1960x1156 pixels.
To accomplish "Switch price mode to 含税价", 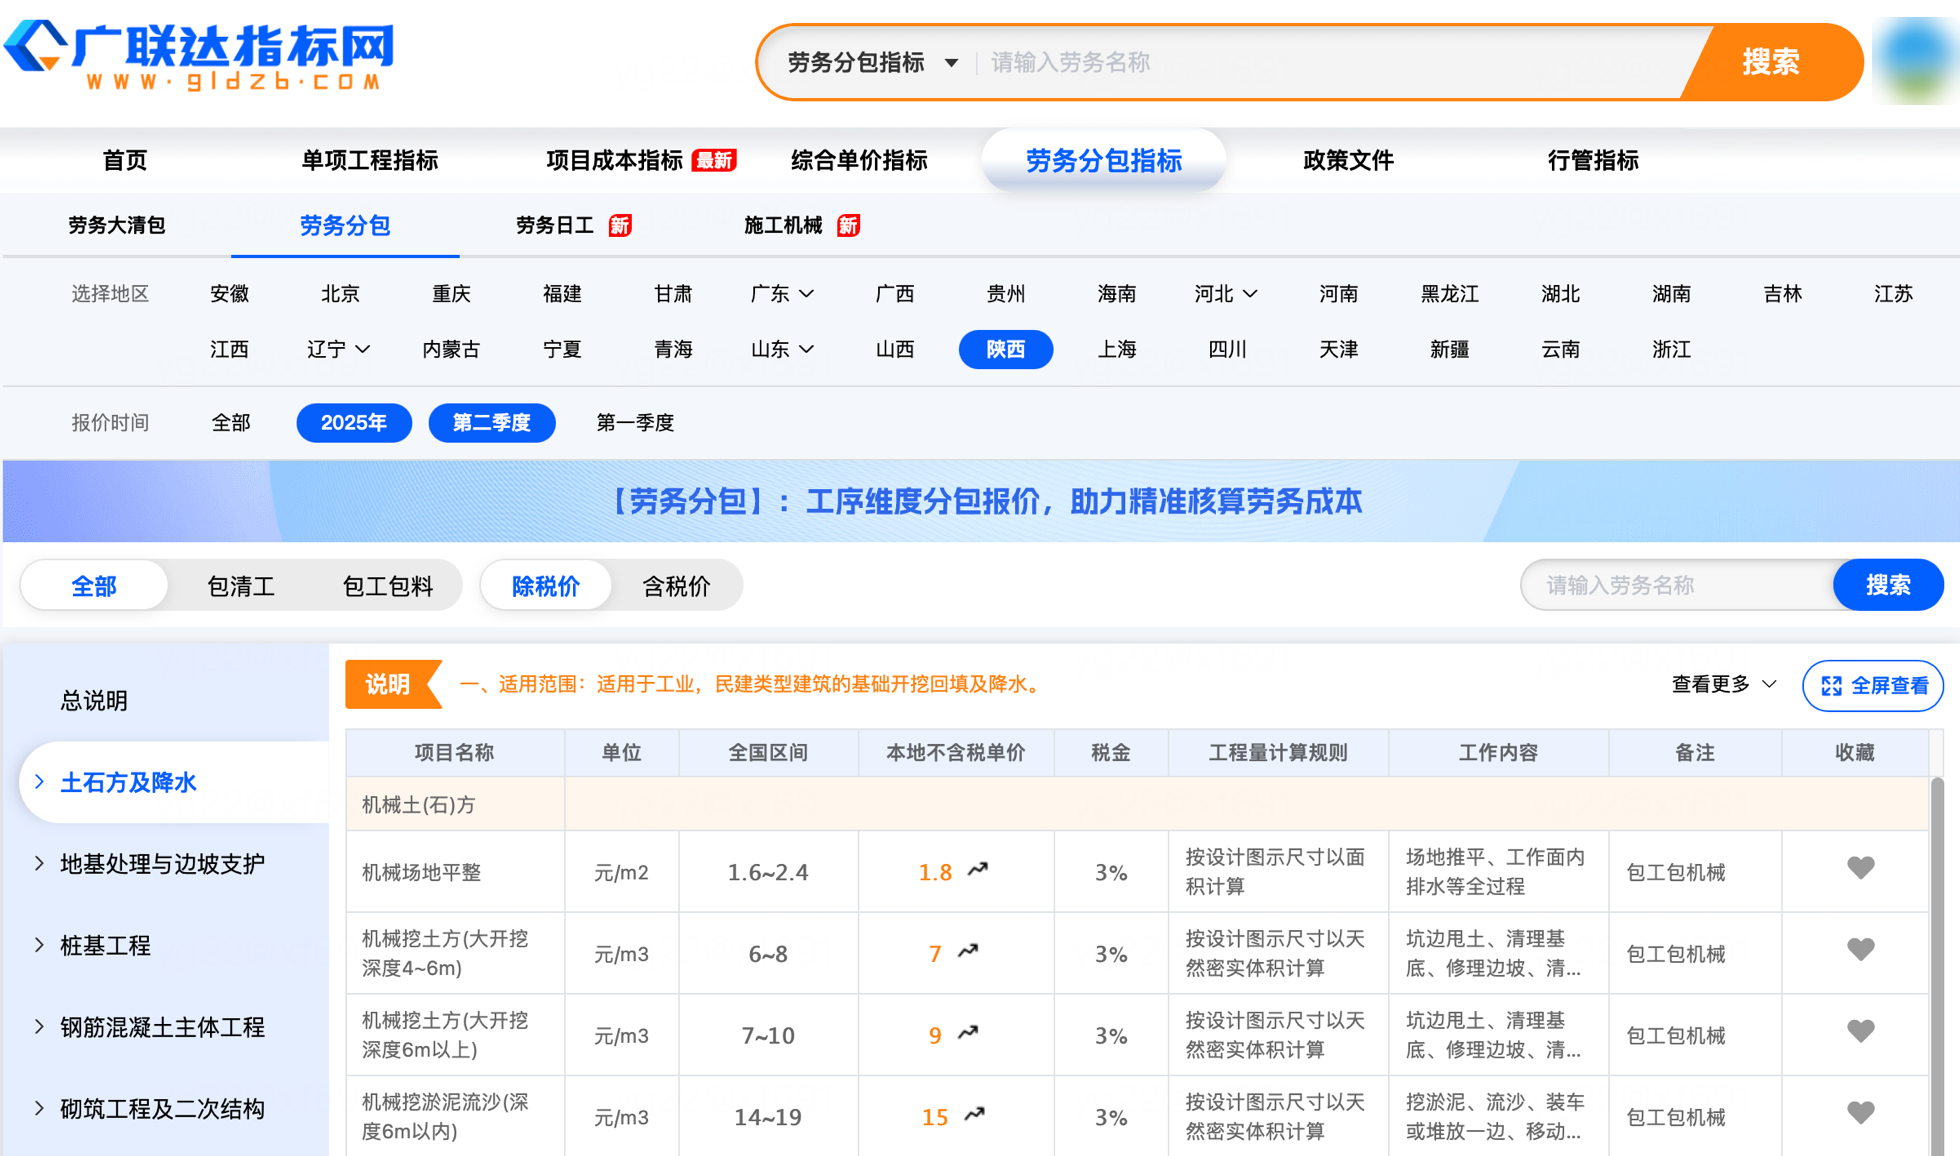I will (676, 586).
